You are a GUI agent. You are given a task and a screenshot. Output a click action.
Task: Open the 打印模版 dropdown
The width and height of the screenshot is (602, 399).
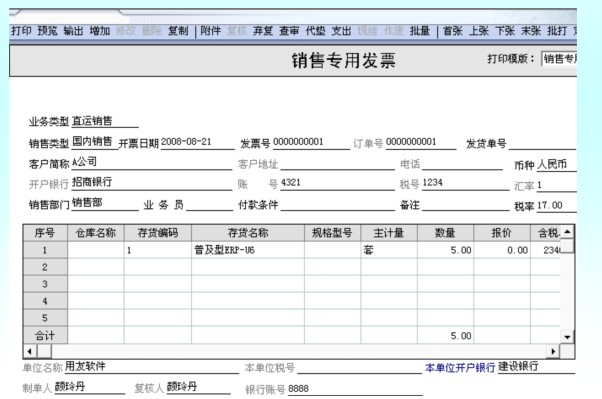click(x=559, y=59)
